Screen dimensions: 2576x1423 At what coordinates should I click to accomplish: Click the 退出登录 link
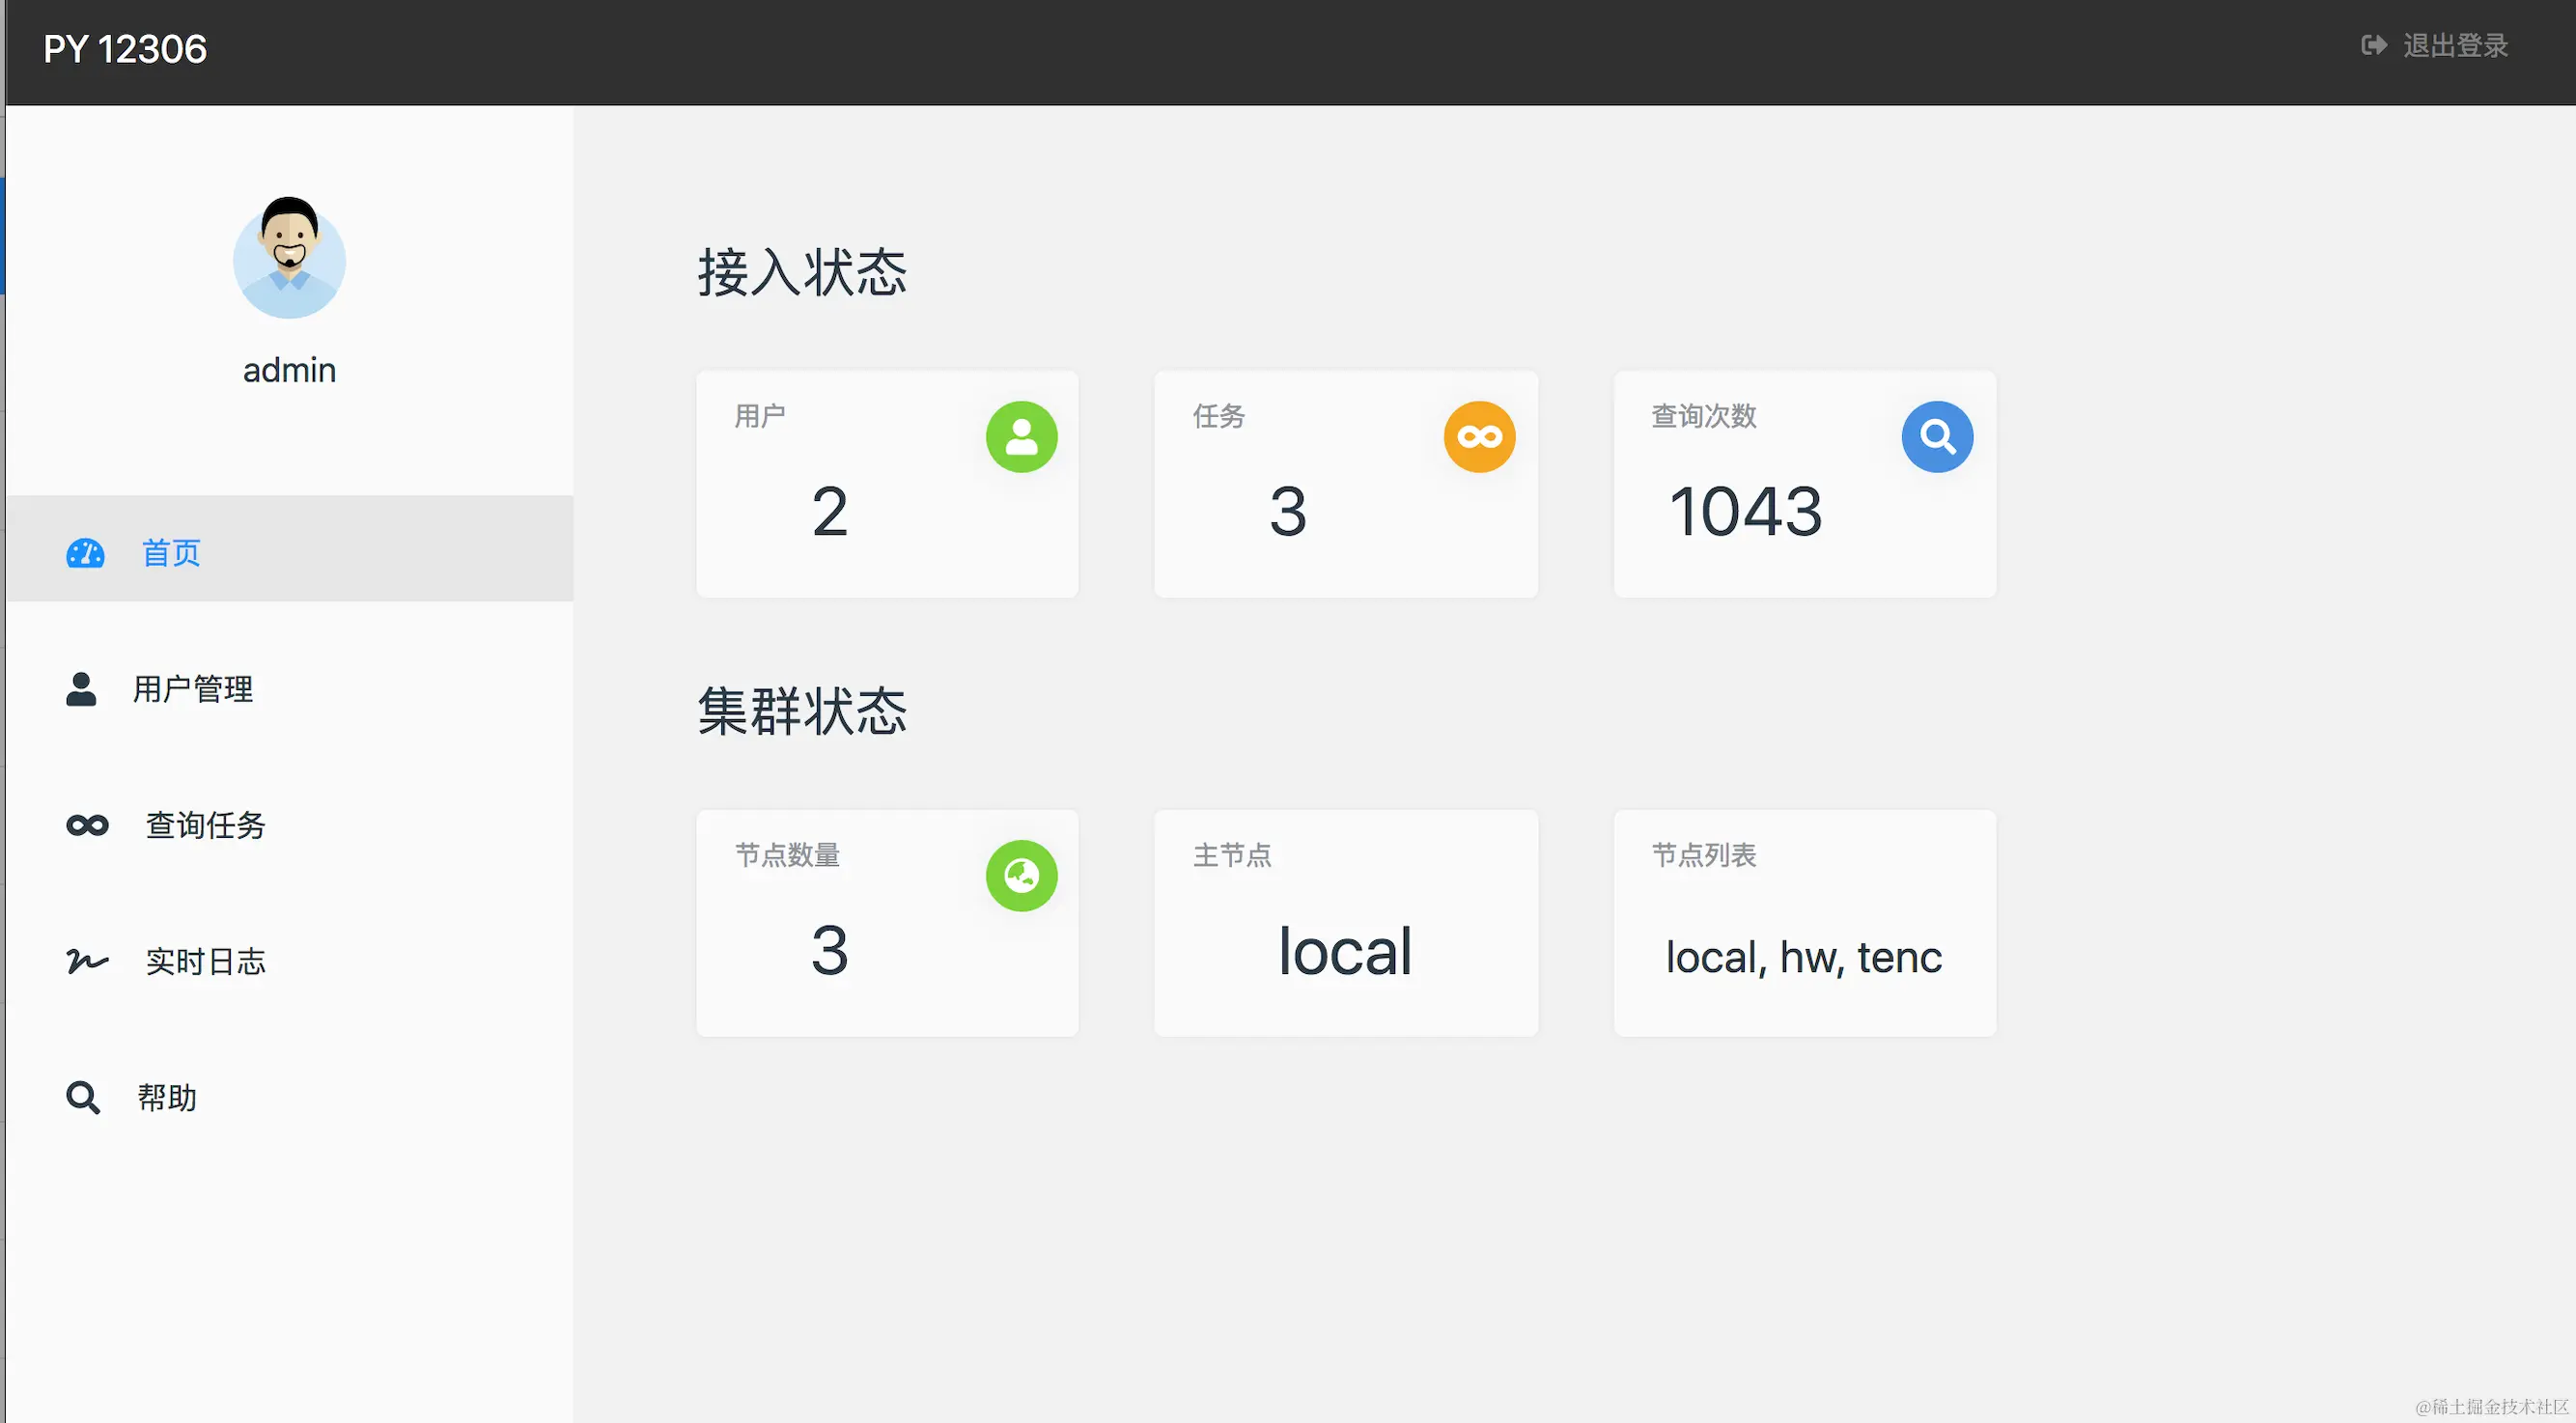click(x=2455, y=45)
